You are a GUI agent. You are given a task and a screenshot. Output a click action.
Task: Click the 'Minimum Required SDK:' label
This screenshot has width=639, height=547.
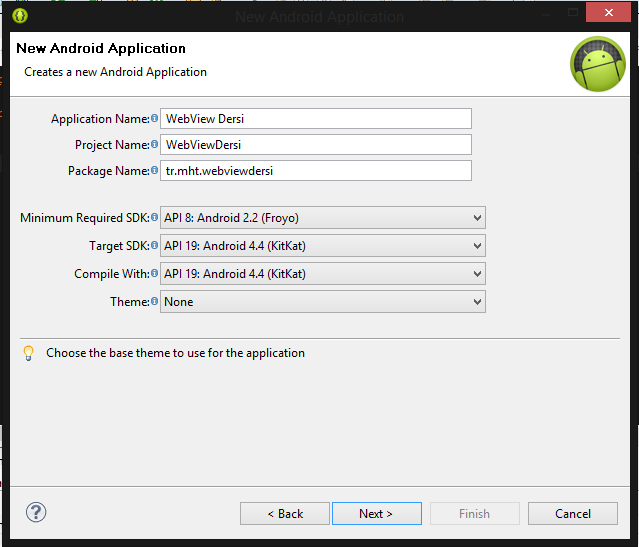(85, 218)
